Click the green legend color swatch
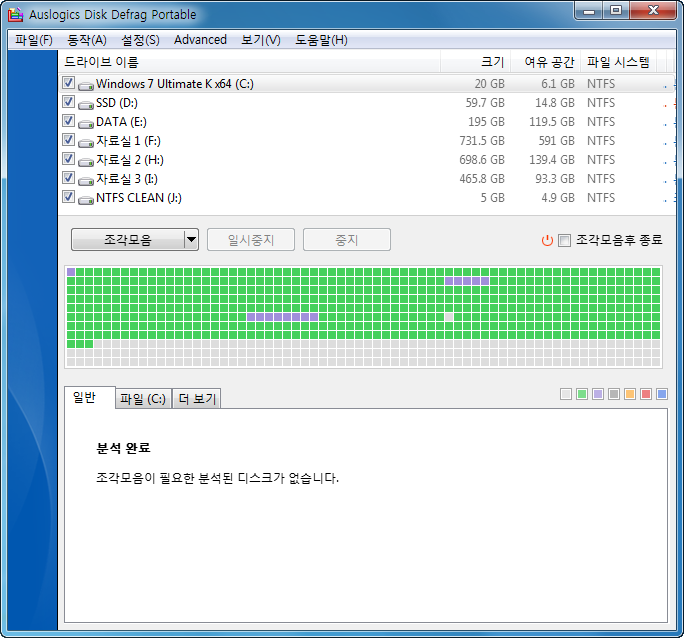Viewport: 684px width, 638px height. (x=582, y=394)
